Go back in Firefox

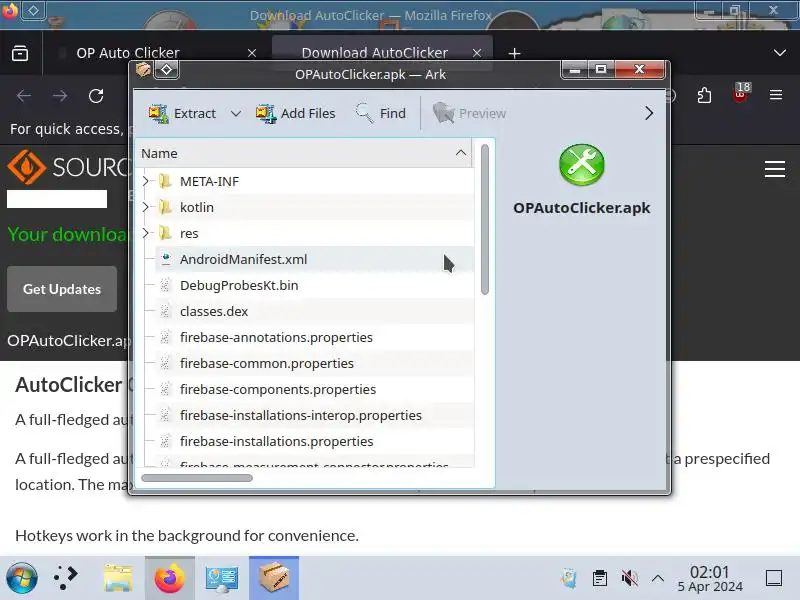coord(24,95)
